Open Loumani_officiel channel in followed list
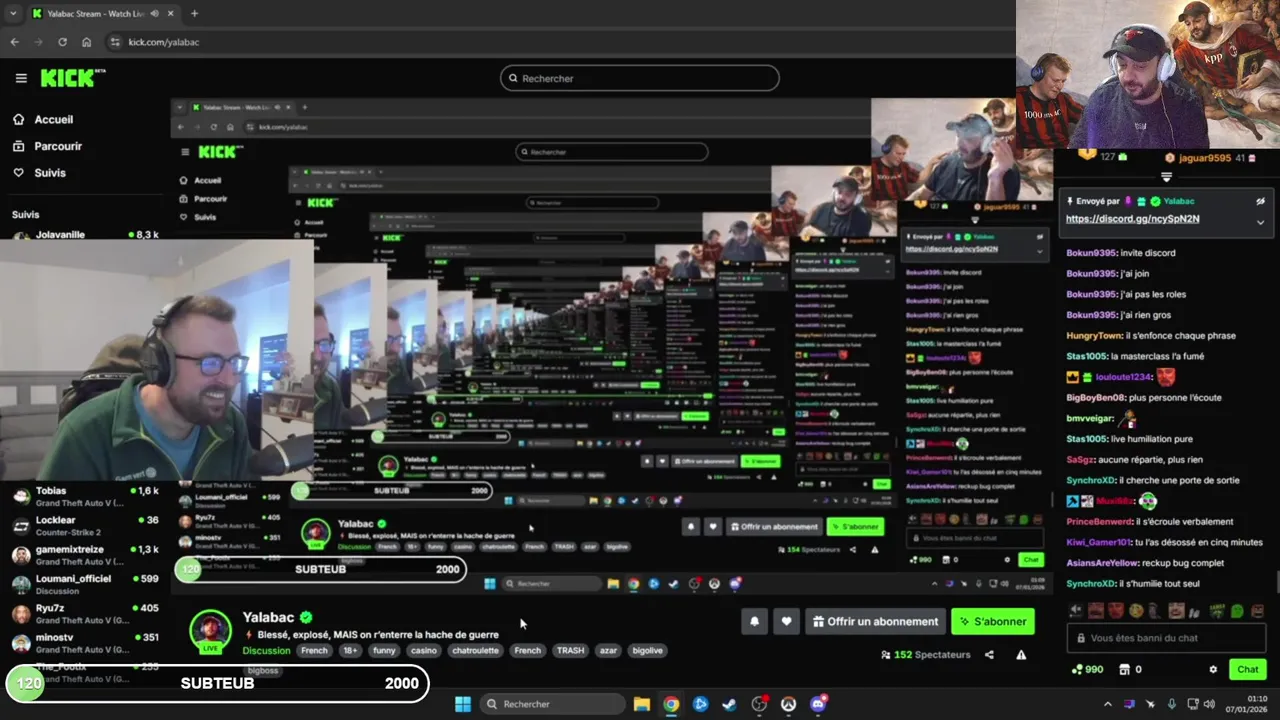Screen dimensions: 1280x720 84,584
